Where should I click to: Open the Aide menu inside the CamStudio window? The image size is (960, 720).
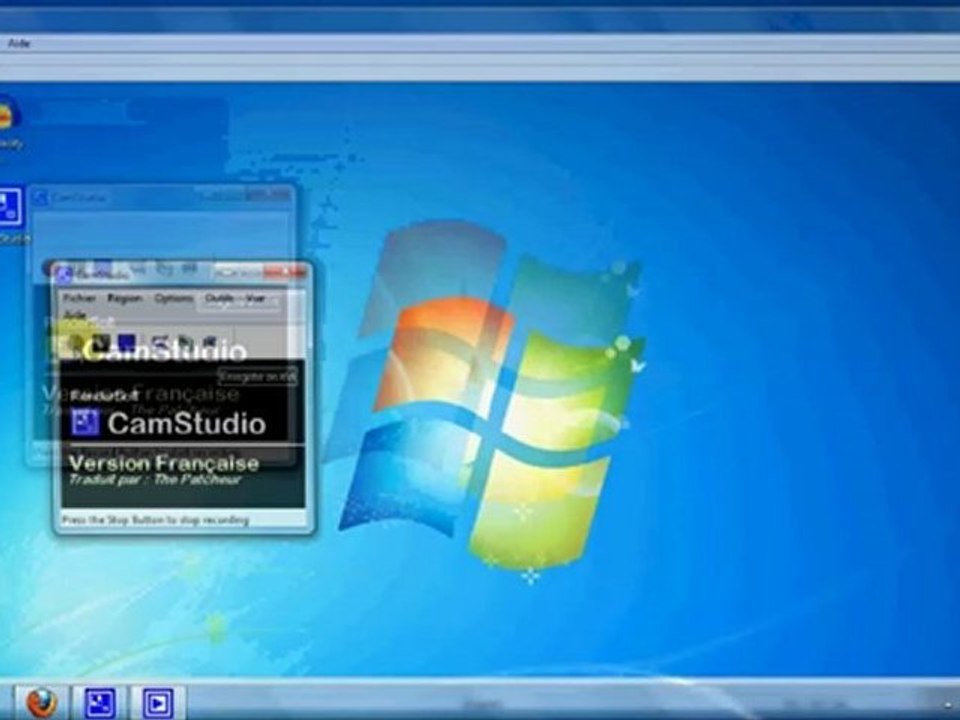pyautogui.click(x=75, y=315)
